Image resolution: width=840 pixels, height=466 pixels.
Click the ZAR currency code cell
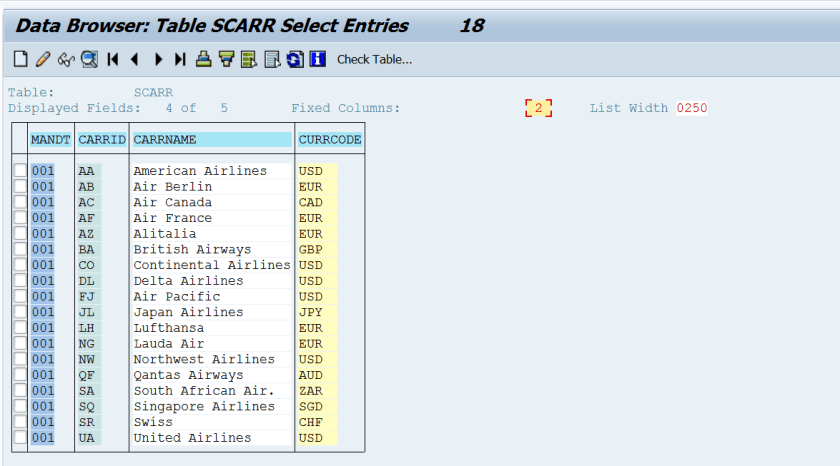point(317,390)
